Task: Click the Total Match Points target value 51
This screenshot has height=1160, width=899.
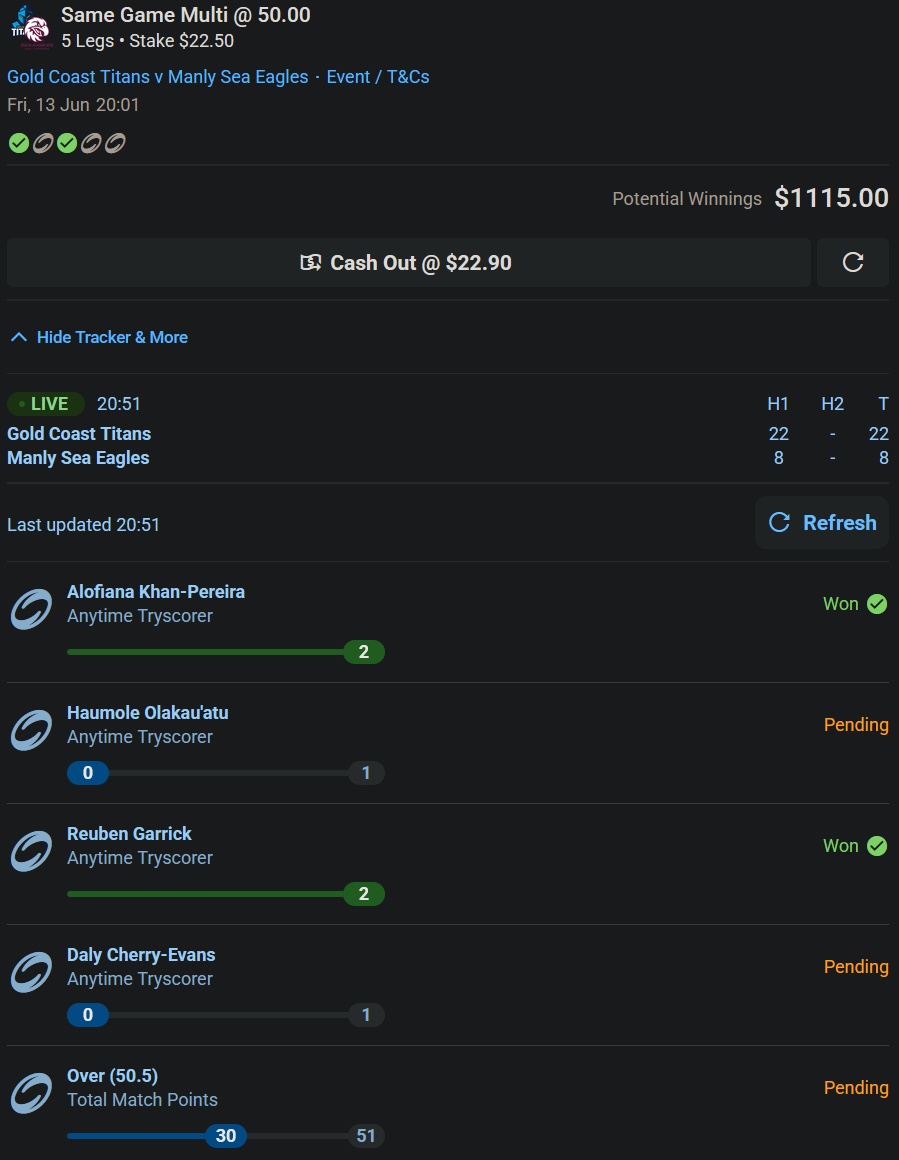Action: [366, 1136]
